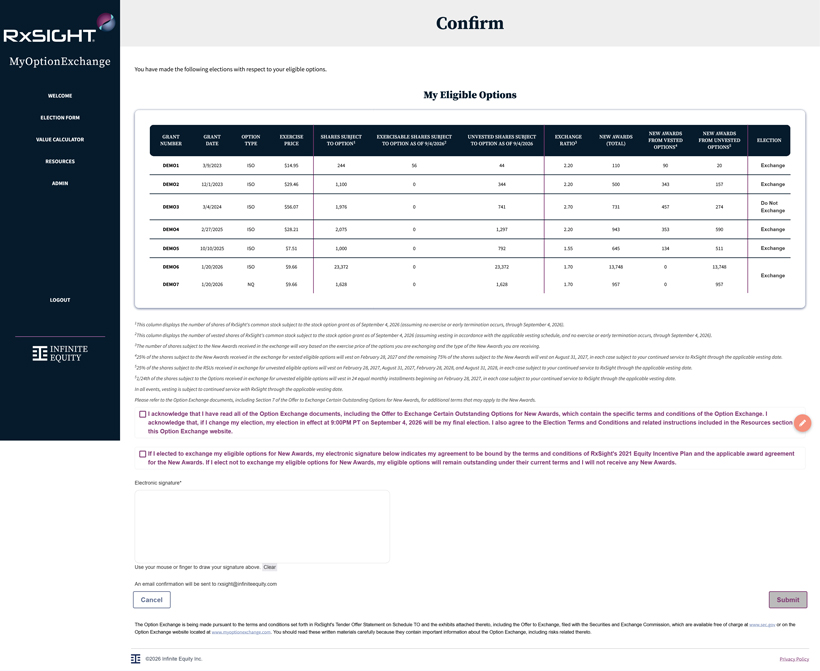Click the Shares Subject to Option header

pos(341,140)
